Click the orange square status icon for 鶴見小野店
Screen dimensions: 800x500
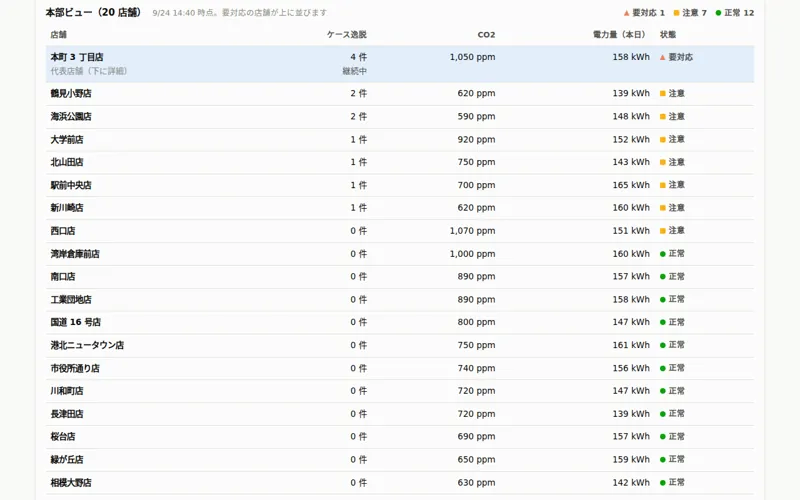(663, 93)
